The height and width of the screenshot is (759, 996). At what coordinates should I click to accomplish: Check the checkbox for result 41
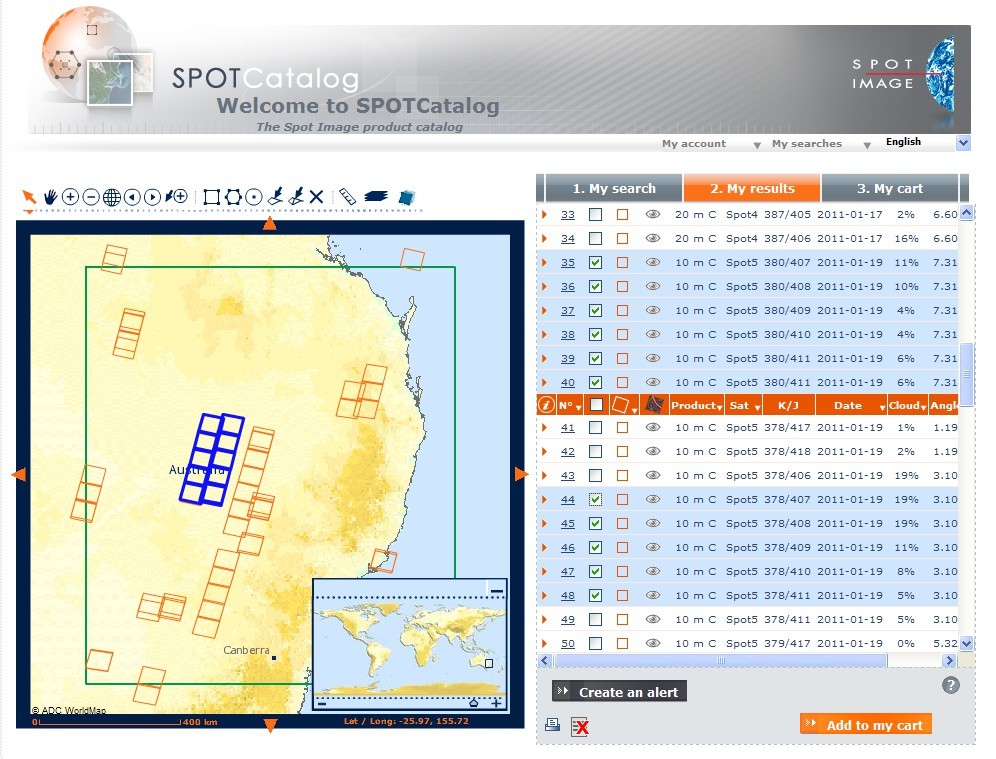click(596, 427)
